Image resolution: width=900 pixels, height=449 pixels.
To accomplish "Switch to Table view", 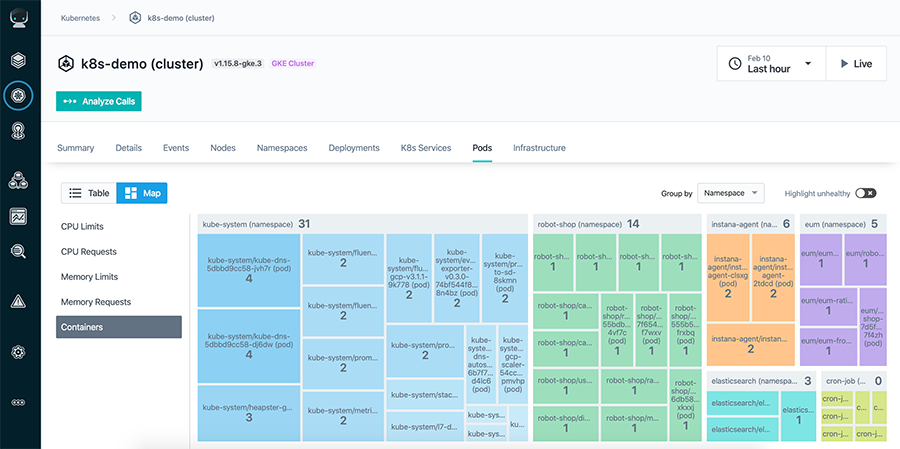I will coord(89,193).
